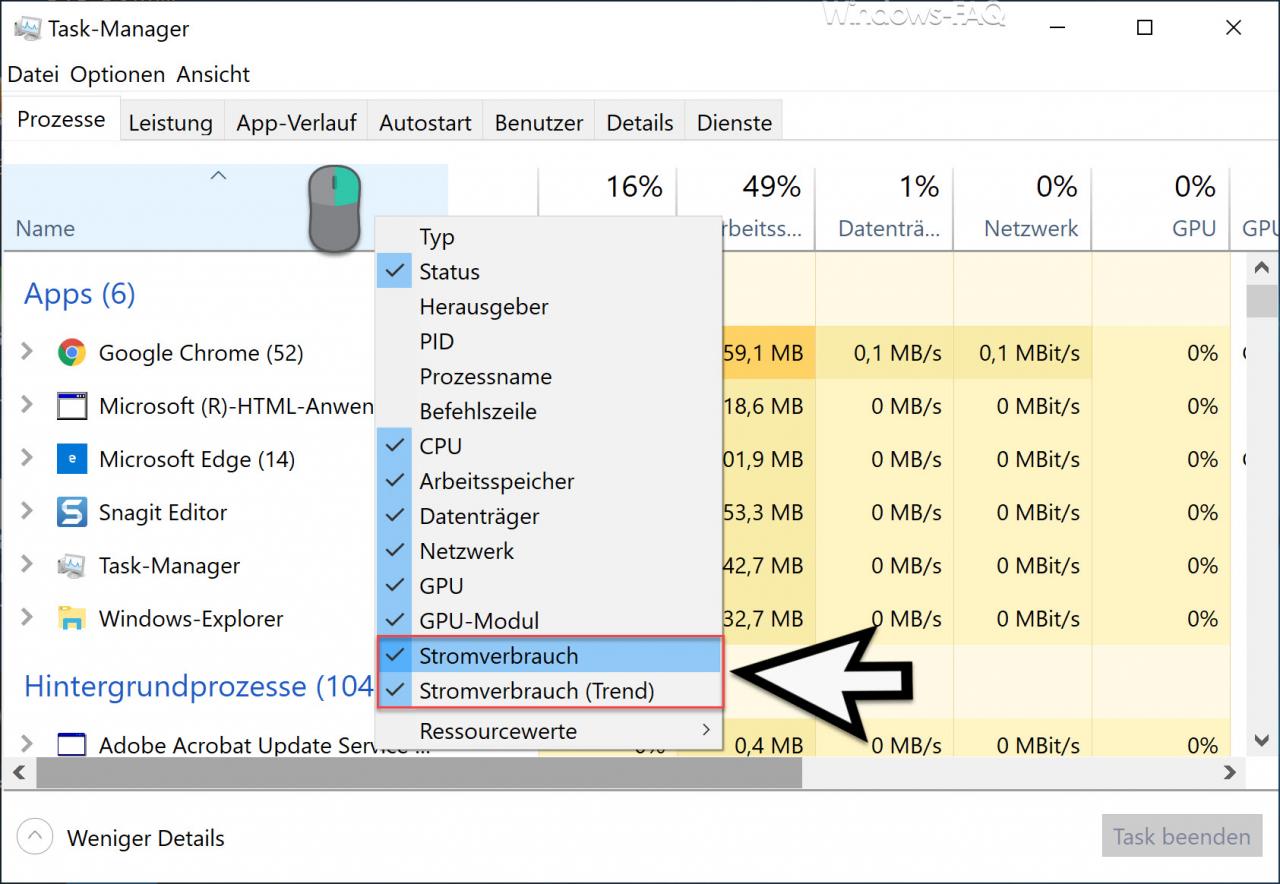Click the Microsoft (R)-HTML-Anwendung window icon
Viewport: 1280px width, 884px height.
pyautogui.click(x=71, y=406)
